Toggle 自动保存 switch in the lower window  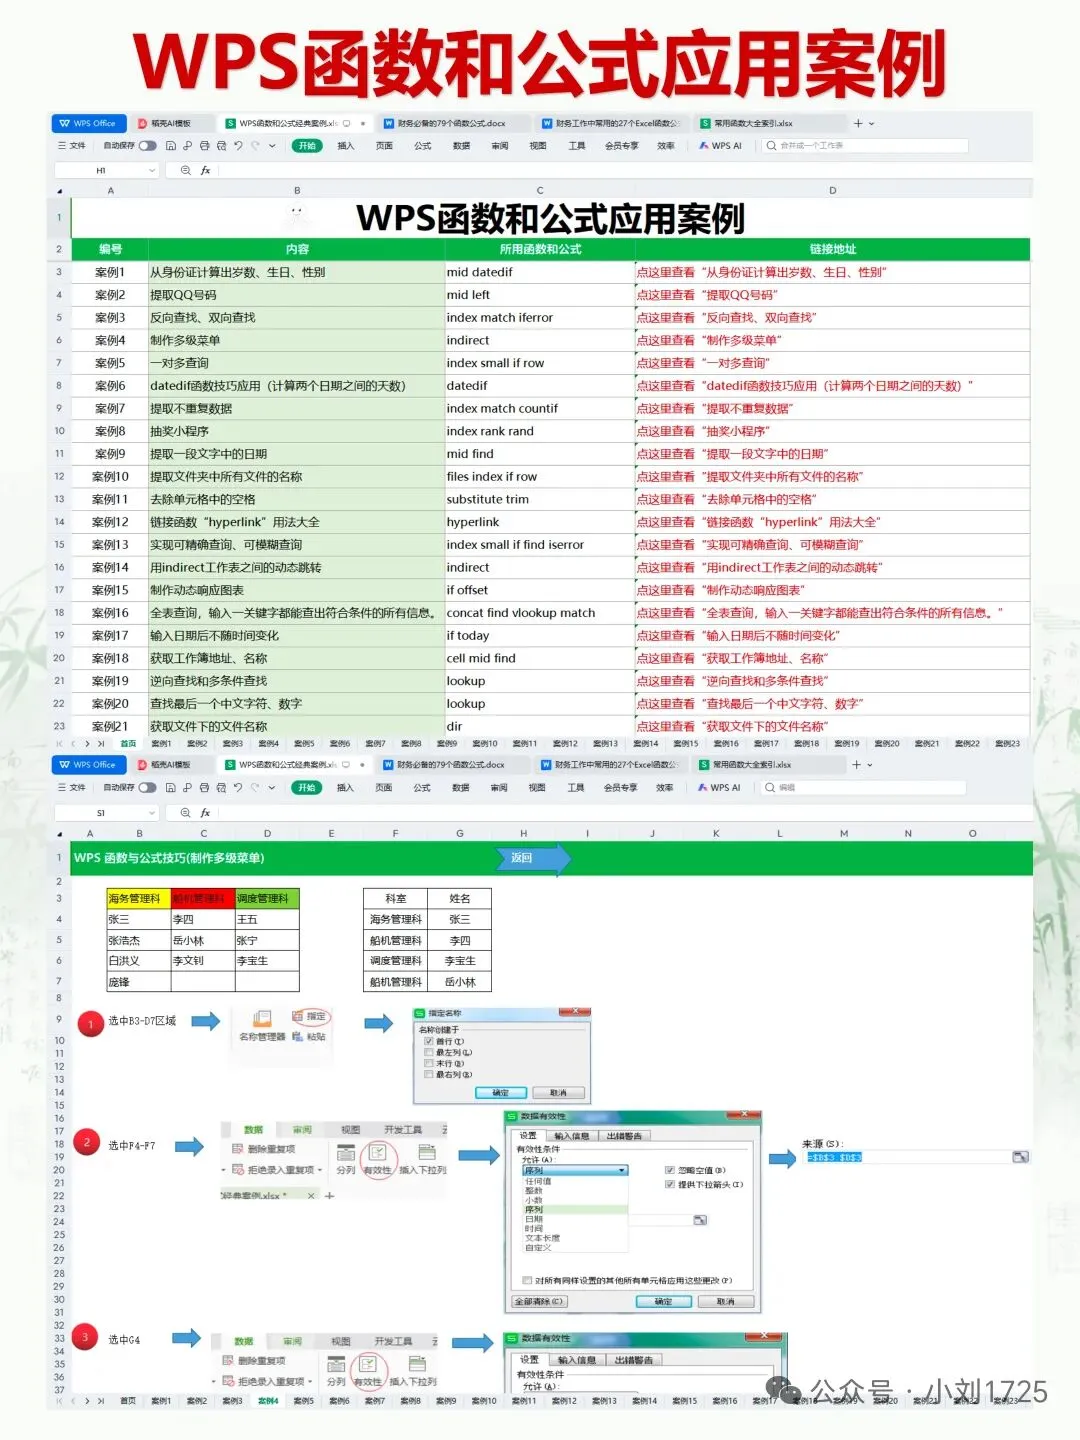coord(147,788)
